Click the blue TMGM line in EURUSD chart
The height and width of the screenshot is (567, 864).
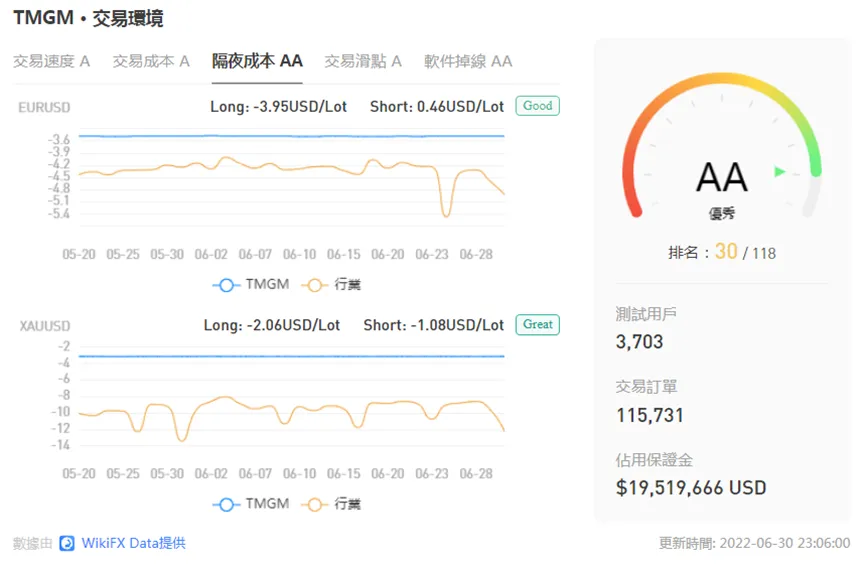(291, 136)
